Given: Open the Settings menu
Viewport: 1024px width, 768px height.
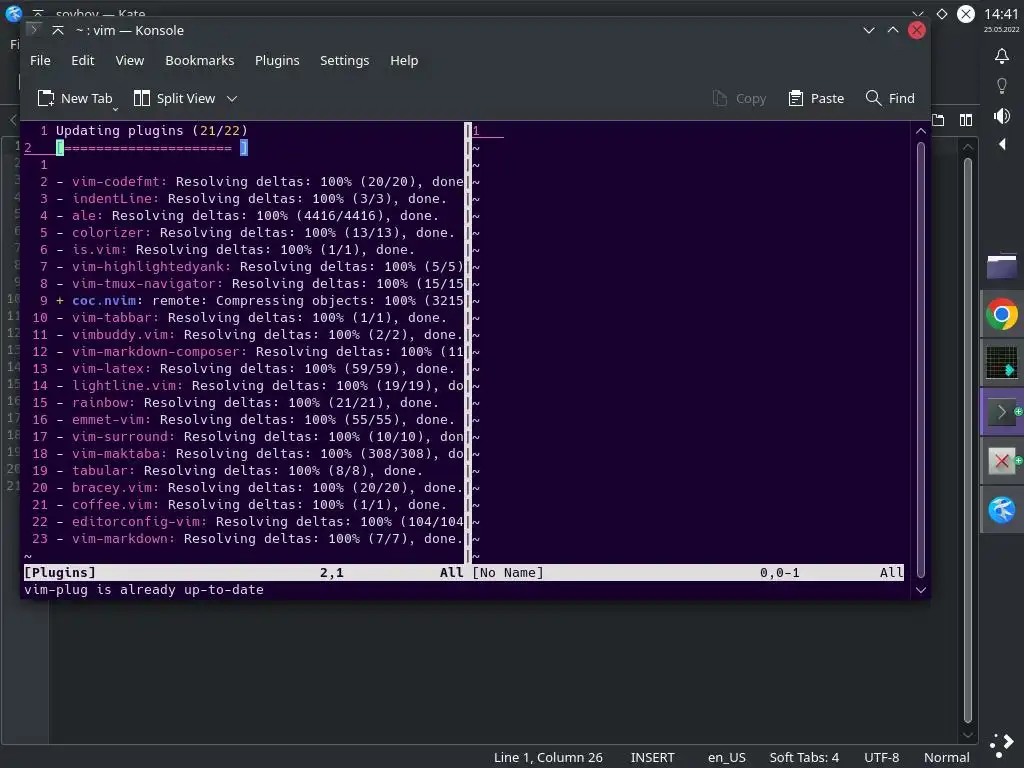Looking at the screenshot, I should (x=344, y=61).
